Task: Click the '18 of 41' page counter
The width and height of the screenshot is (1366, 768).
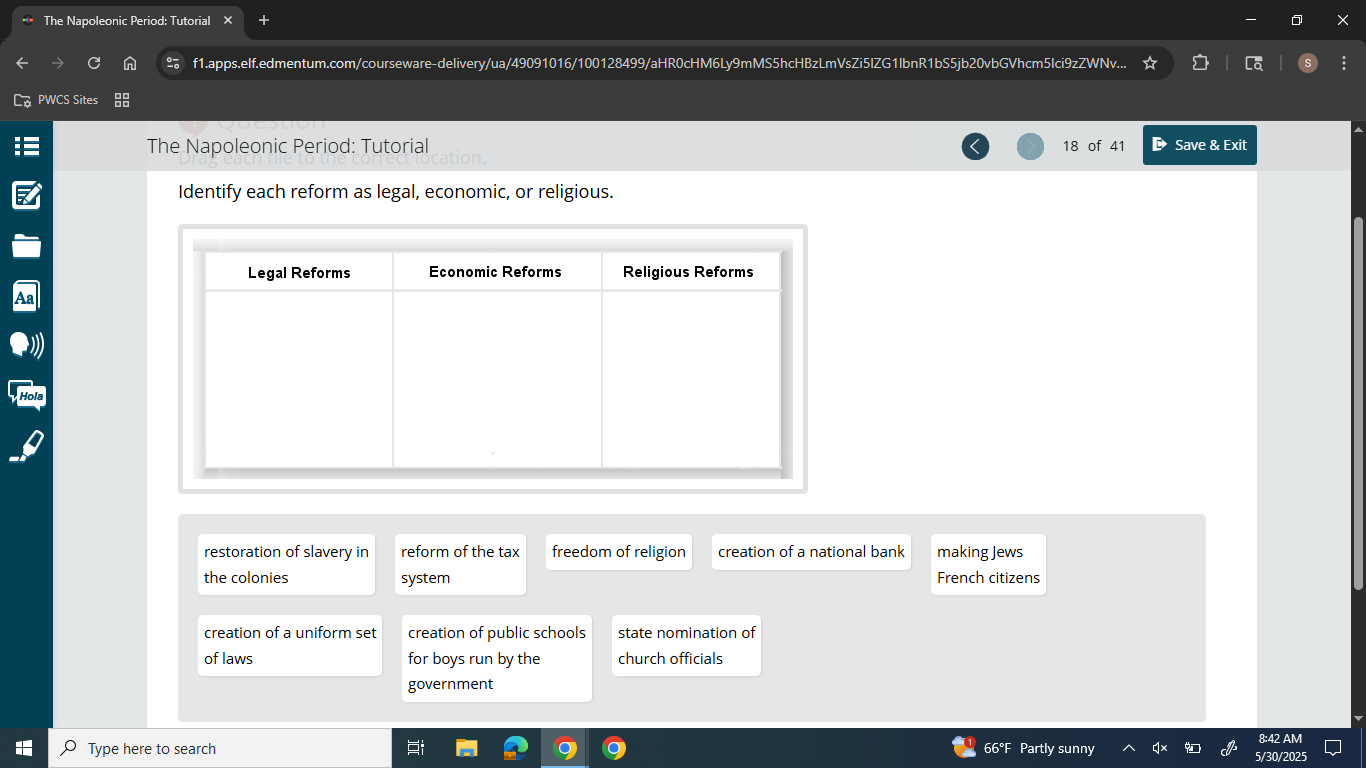Action: pos(1094,146)
